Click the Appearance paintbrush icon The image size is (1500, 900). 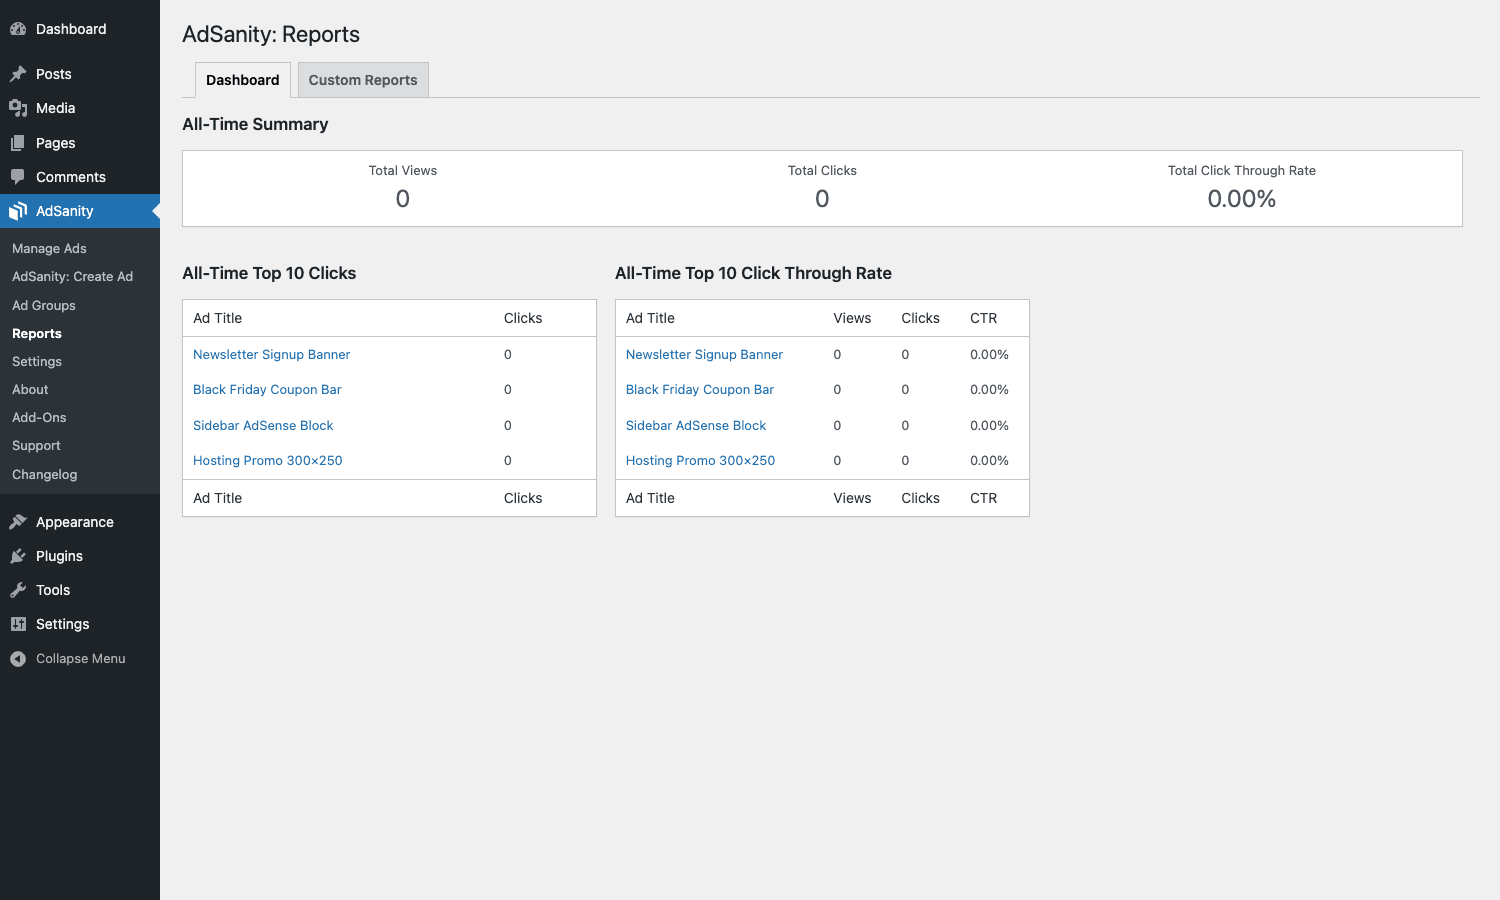coord(18,522)
